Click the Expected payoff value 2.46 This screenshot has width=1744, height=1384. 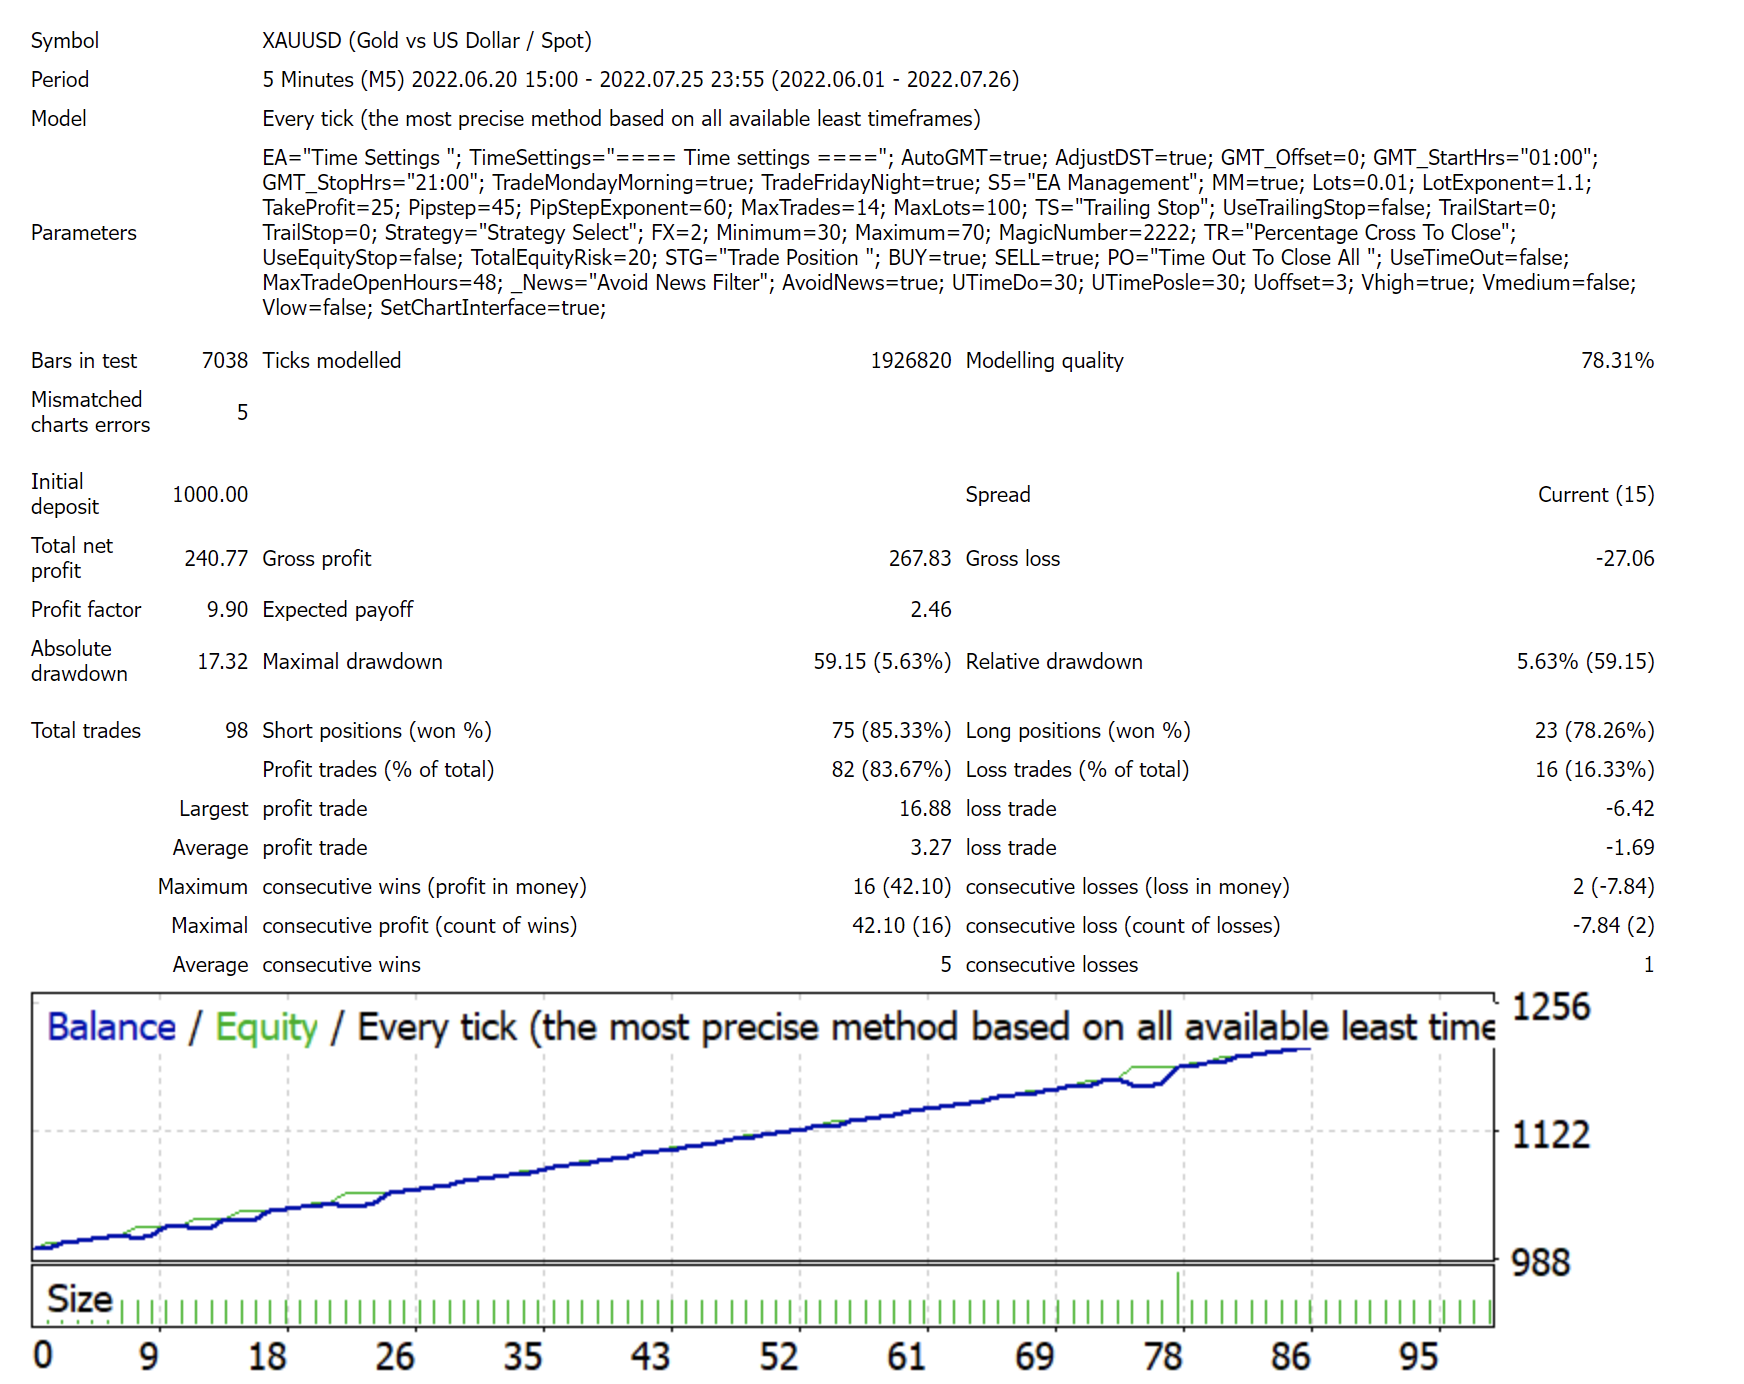(931, 610)
